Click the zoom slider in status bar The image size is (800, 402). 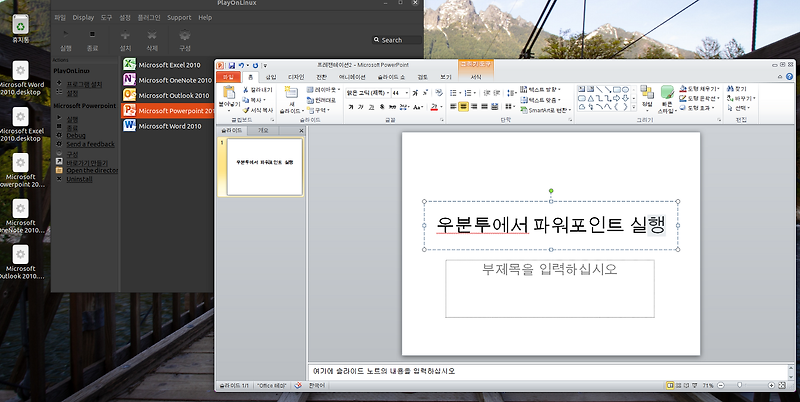coord(740,386)
